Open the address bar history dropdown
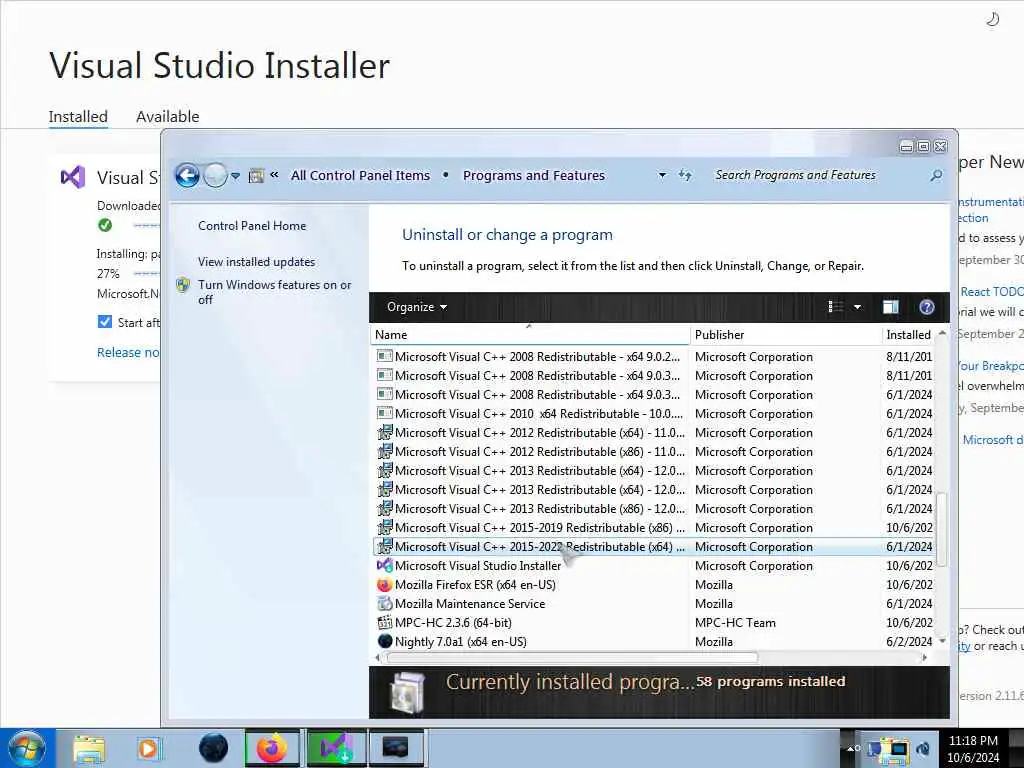1024x768 pixels. (x=662, y=175)
